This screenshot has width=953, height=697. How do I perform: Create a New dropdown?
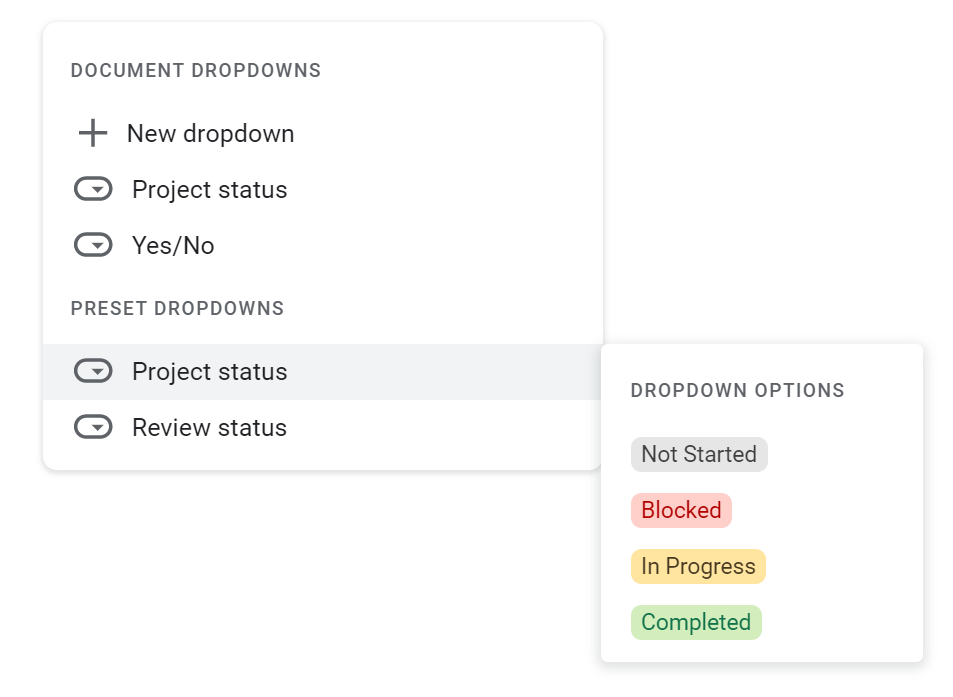click(x=210, y=134)
